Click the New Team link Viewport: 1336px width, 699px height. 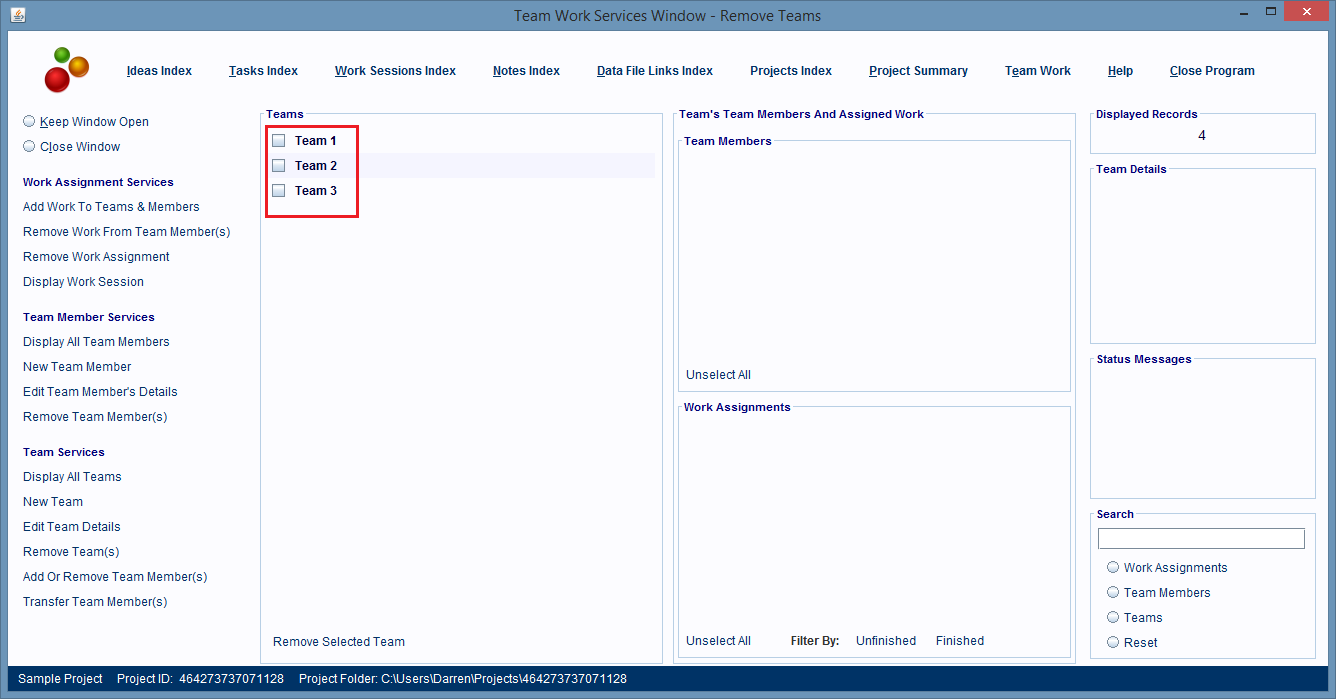(x=53, y=502)
